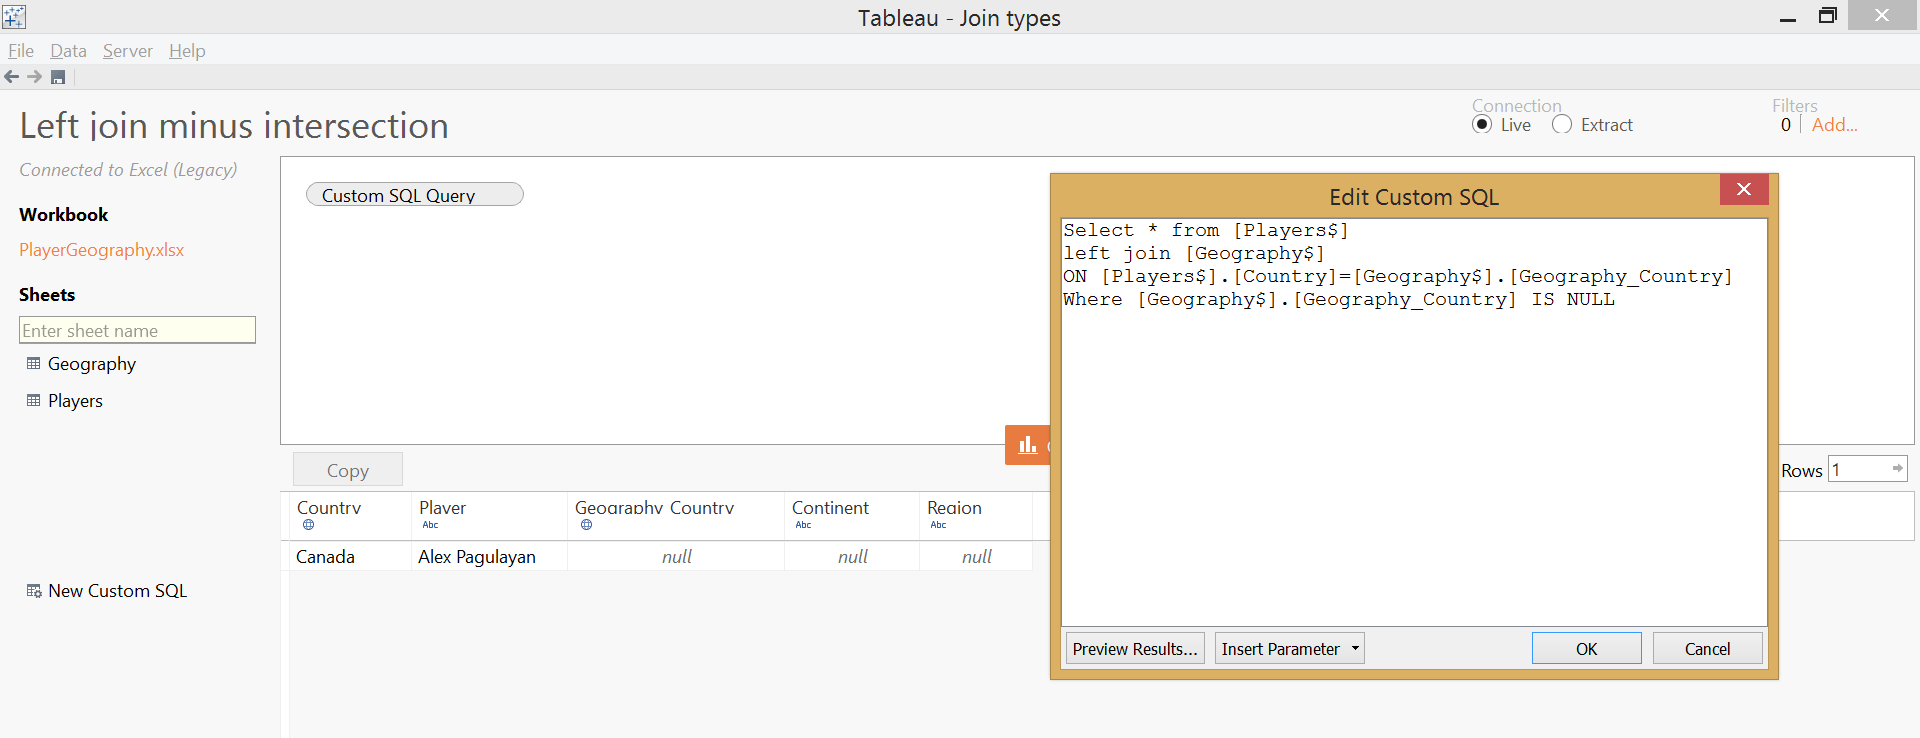The image size is (1920, 738).
Task: Click the Players sheet table icon
Action: pyautogui.click(x=33, y=400)
